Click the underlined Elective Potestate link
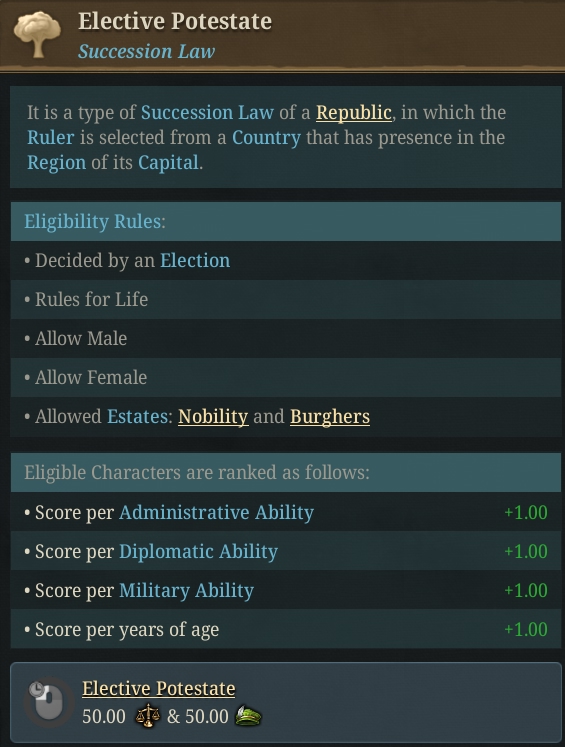 pos(158,688)
